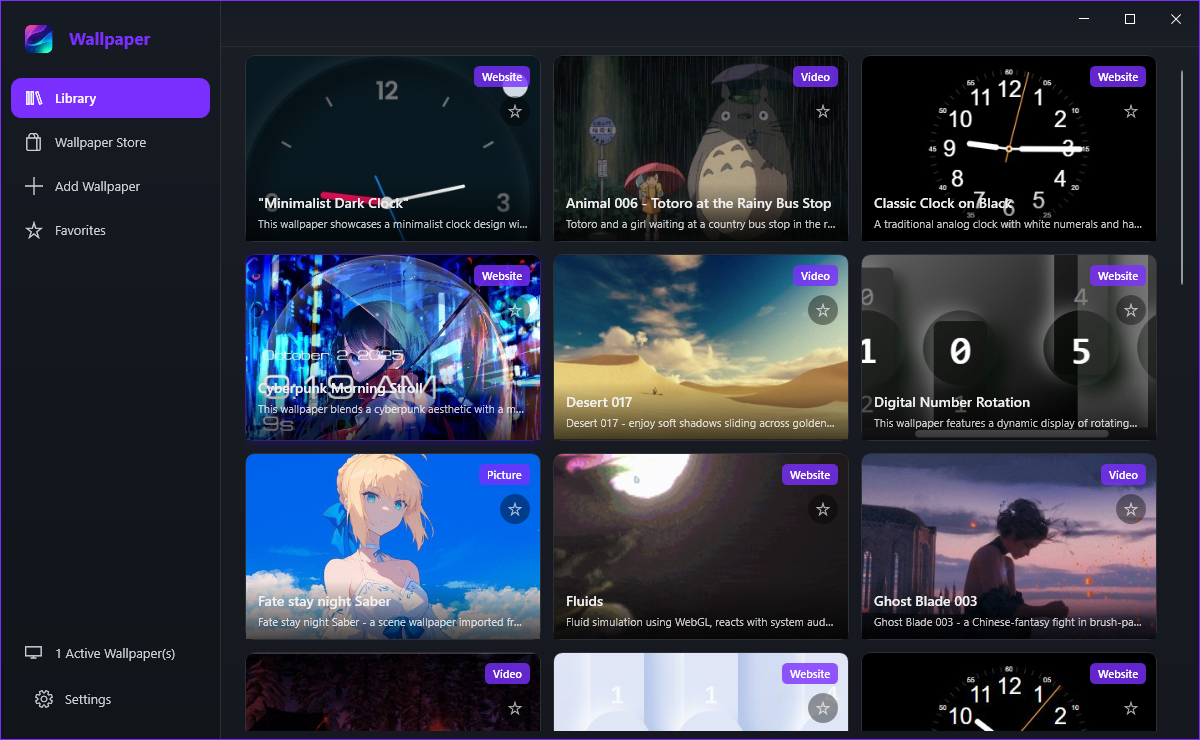Click the Video tag on bottom-left dark card
Viewport: 1200px width, 740px height.
508,674
